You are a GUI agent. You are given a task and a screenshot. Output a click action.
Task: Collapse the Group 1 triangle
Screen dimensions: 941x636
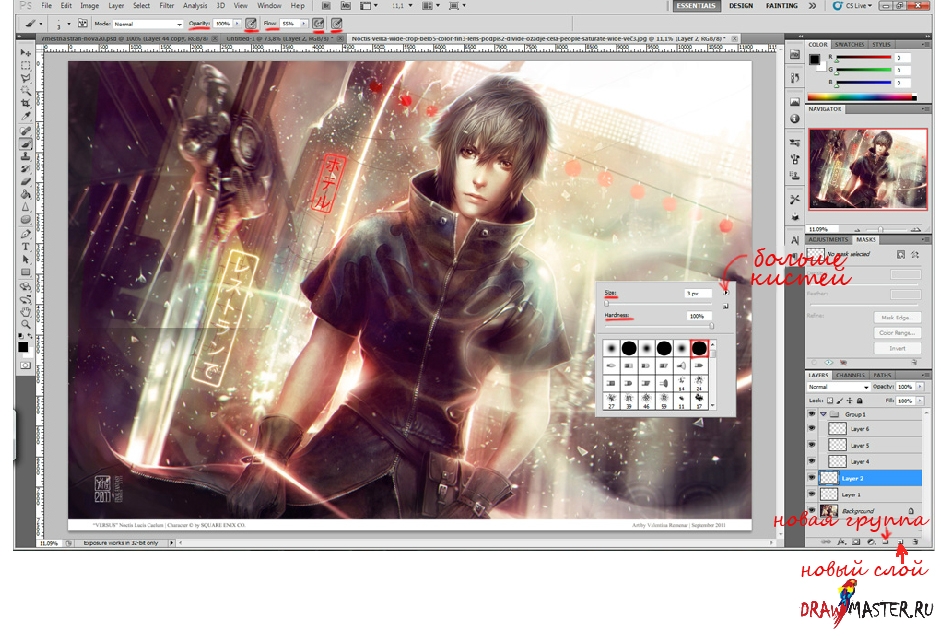(x=824, y=414)
